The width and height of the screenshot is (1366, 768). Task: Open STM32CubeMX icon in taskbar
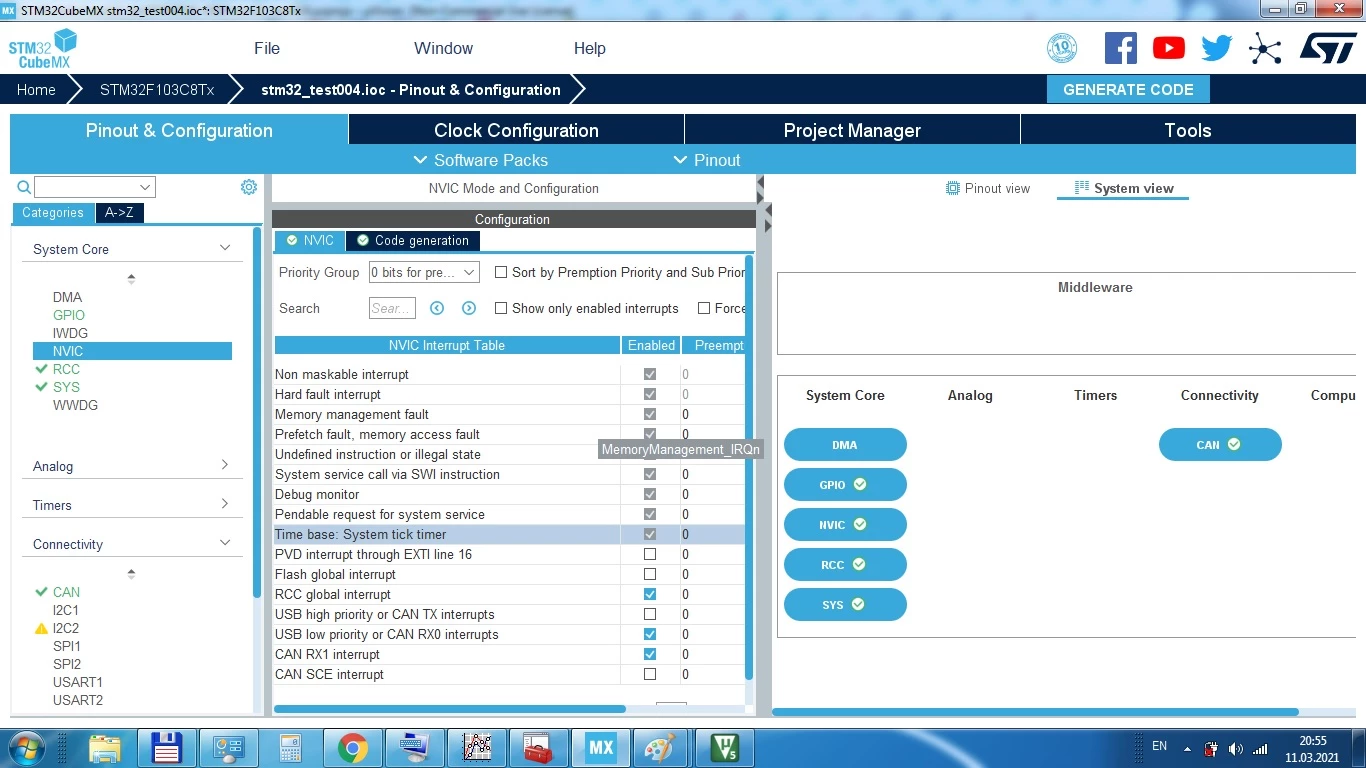(601, 748)
